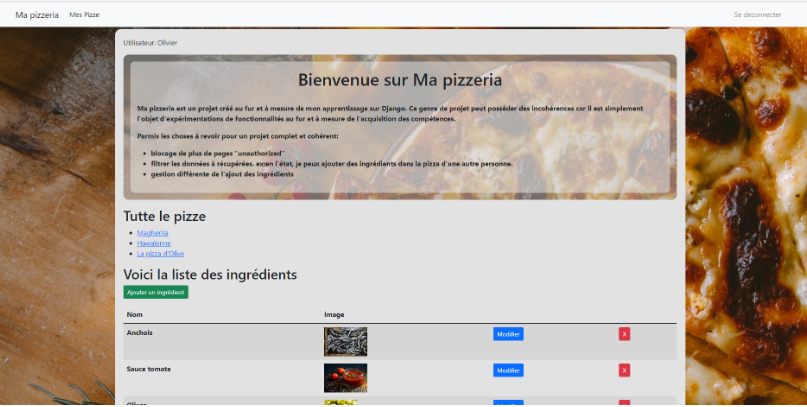Screen dimensions: 807x407
Task: Click the Nom column header
Action: tap(135, 314)
